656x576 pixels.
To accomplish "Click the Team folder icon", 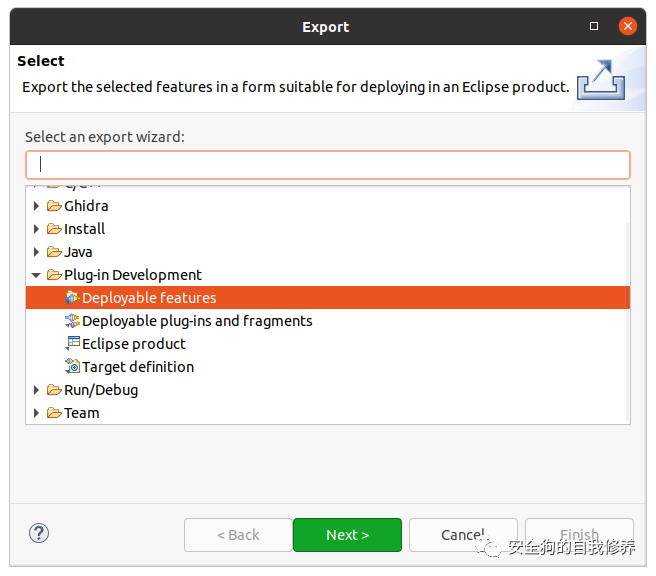I will tap(54, 413).
